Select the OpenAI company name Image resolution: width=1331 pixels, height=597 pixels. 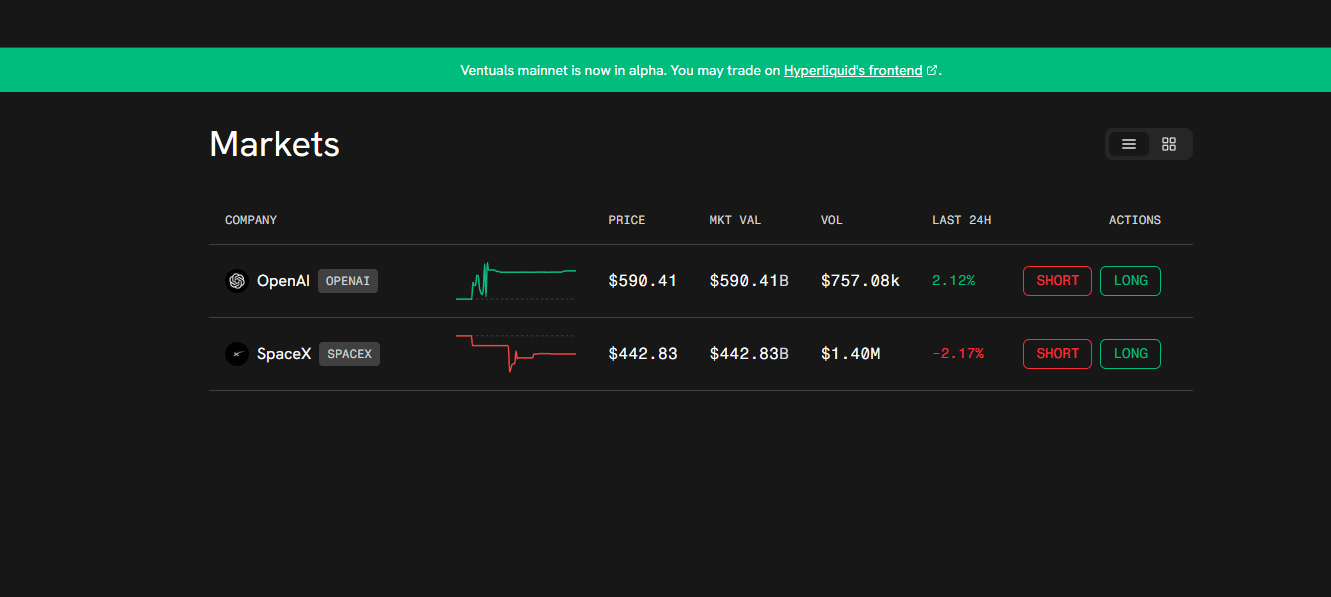coord(283,281)
